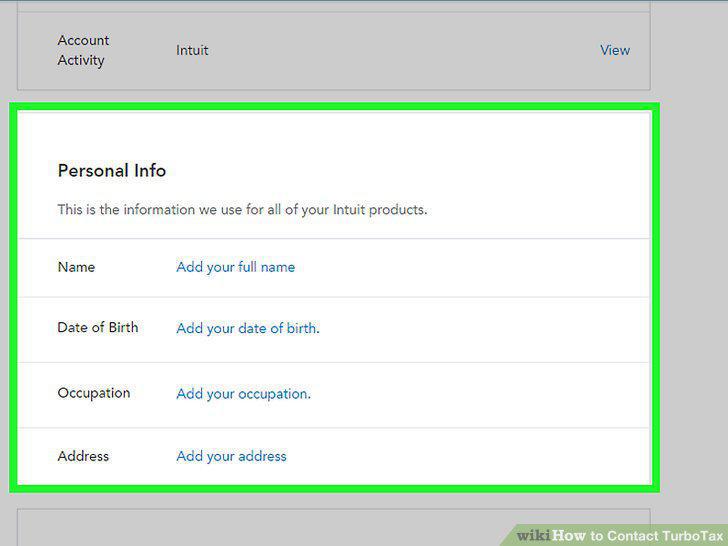Click the 'Name' row label

(x=76, y=267)
